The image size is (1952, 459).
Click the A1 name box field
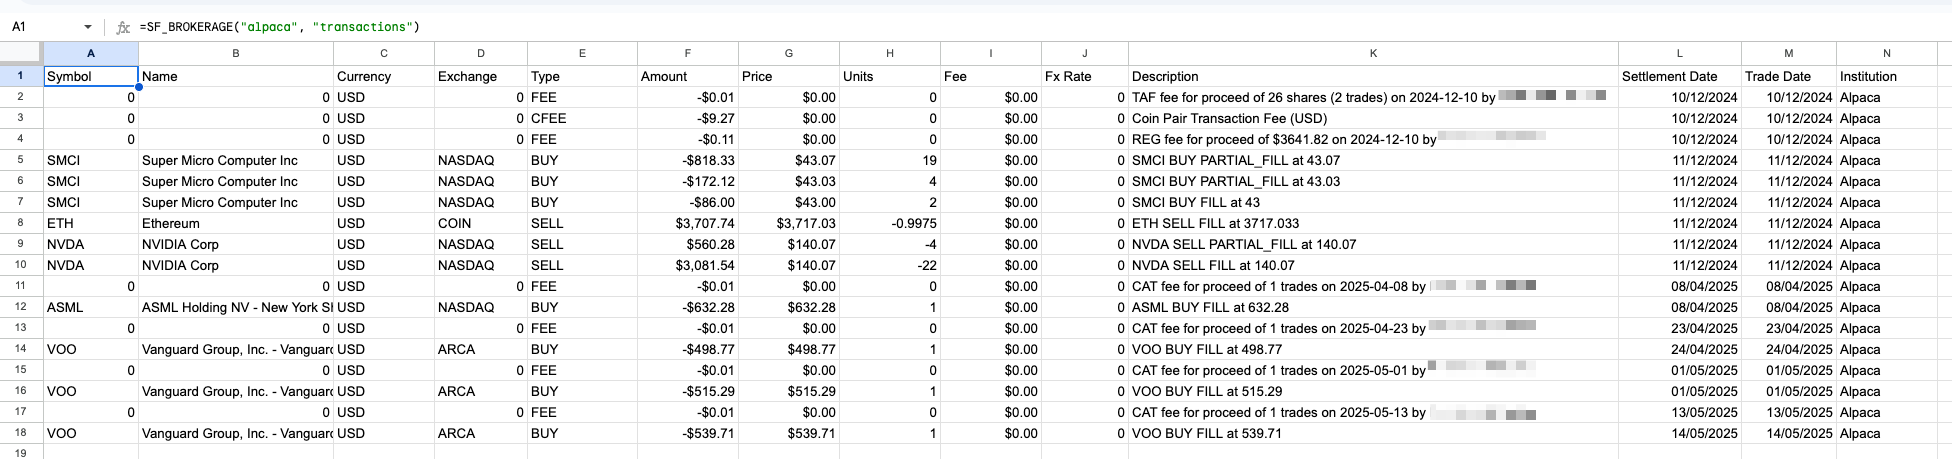pos(40,27)
